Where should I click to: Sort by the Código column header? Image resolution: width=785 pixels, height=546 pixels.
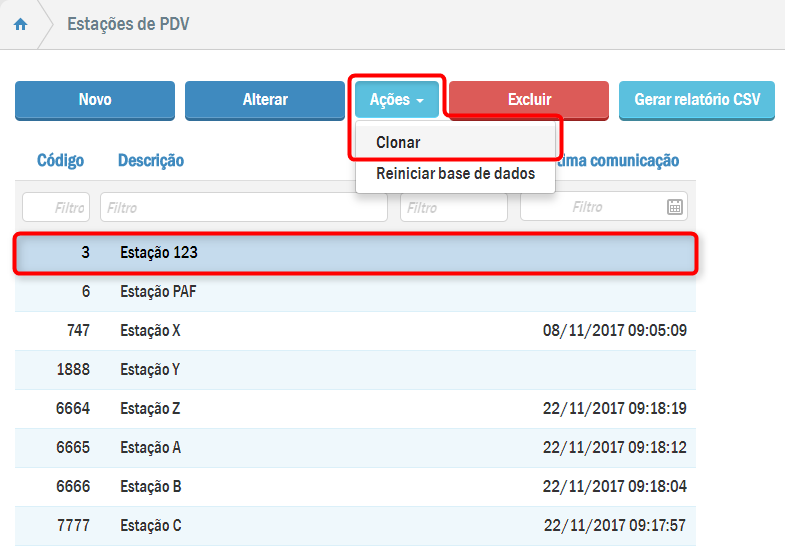60,161
